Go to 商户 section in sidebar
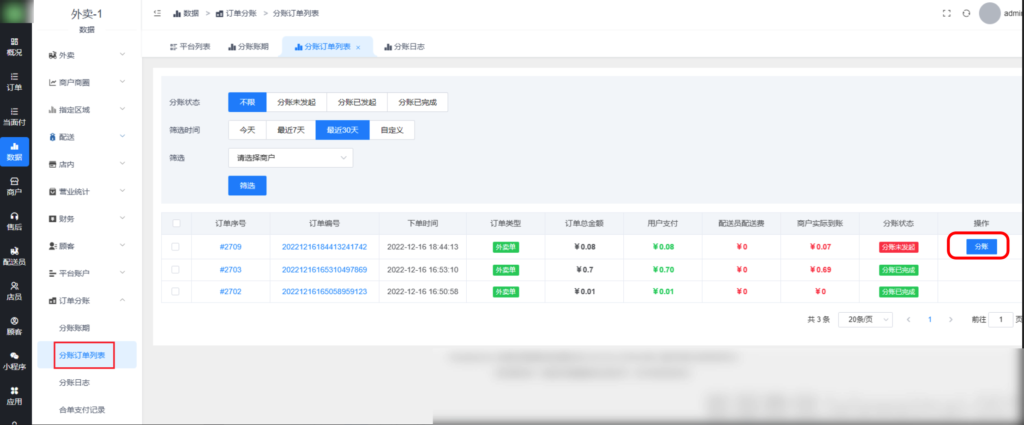 click(x=14, y=185)
